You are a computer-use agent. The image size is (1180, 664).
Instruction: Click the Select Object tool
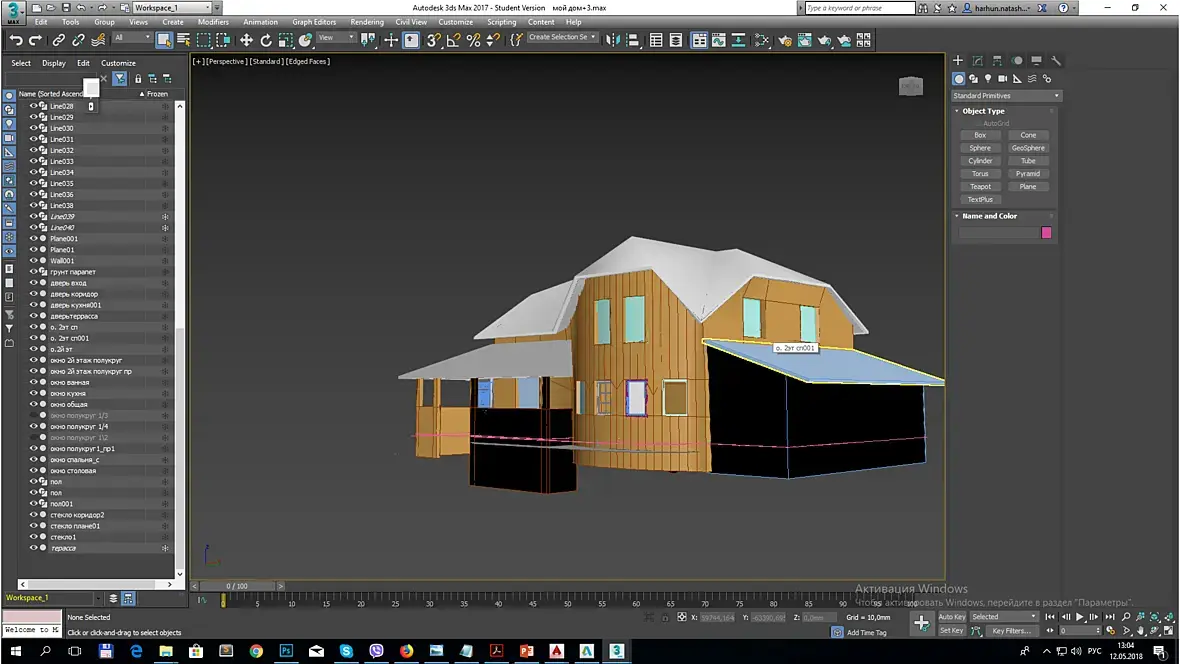[x=164, y=40]
